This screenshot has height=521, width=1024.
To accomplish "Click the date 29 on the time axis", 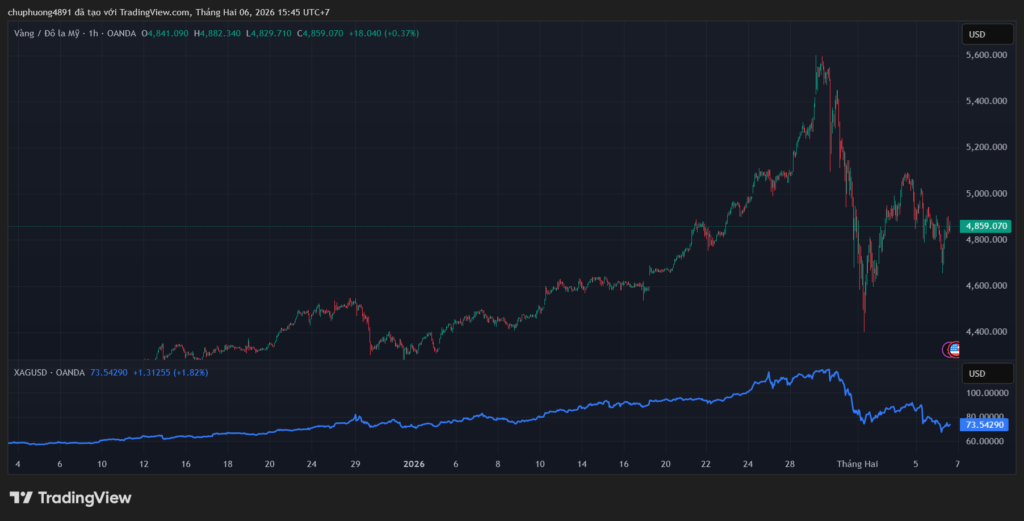I will (356, 464).
